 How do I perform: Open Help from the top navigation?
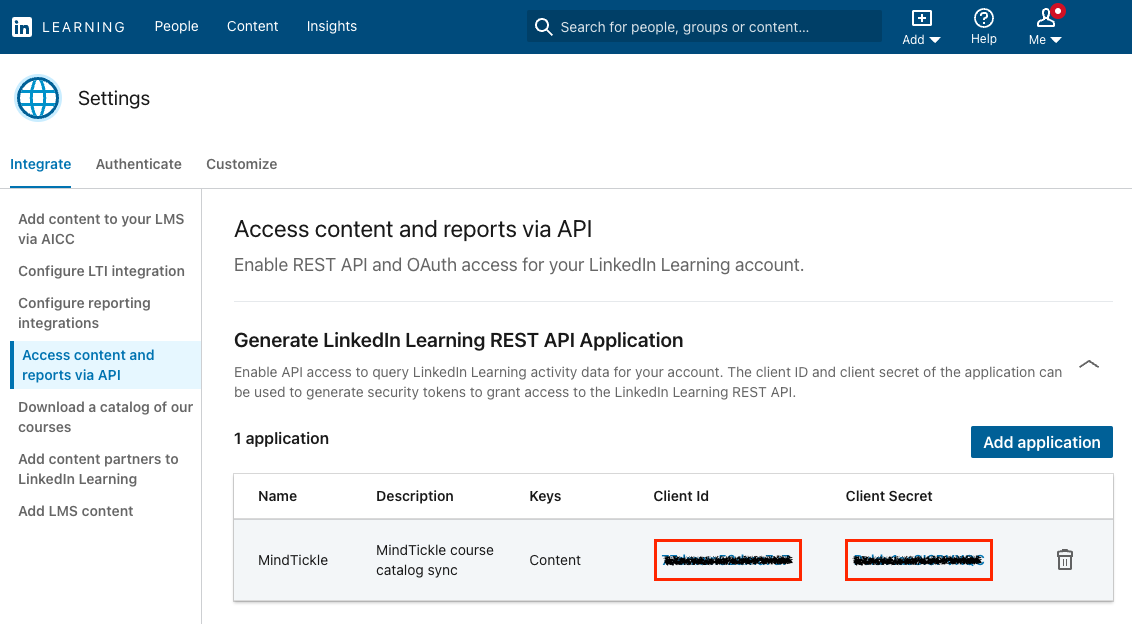pos(983,27)
